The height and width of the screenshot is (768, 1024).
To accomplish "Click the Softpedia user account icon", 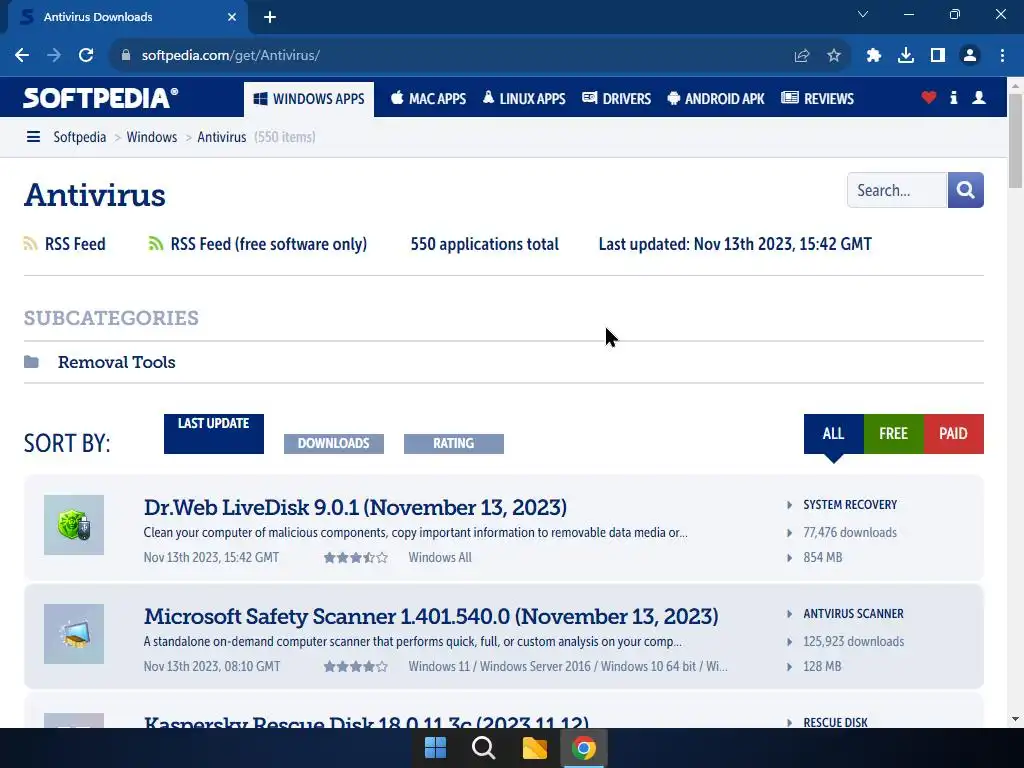I will point(979,98).
